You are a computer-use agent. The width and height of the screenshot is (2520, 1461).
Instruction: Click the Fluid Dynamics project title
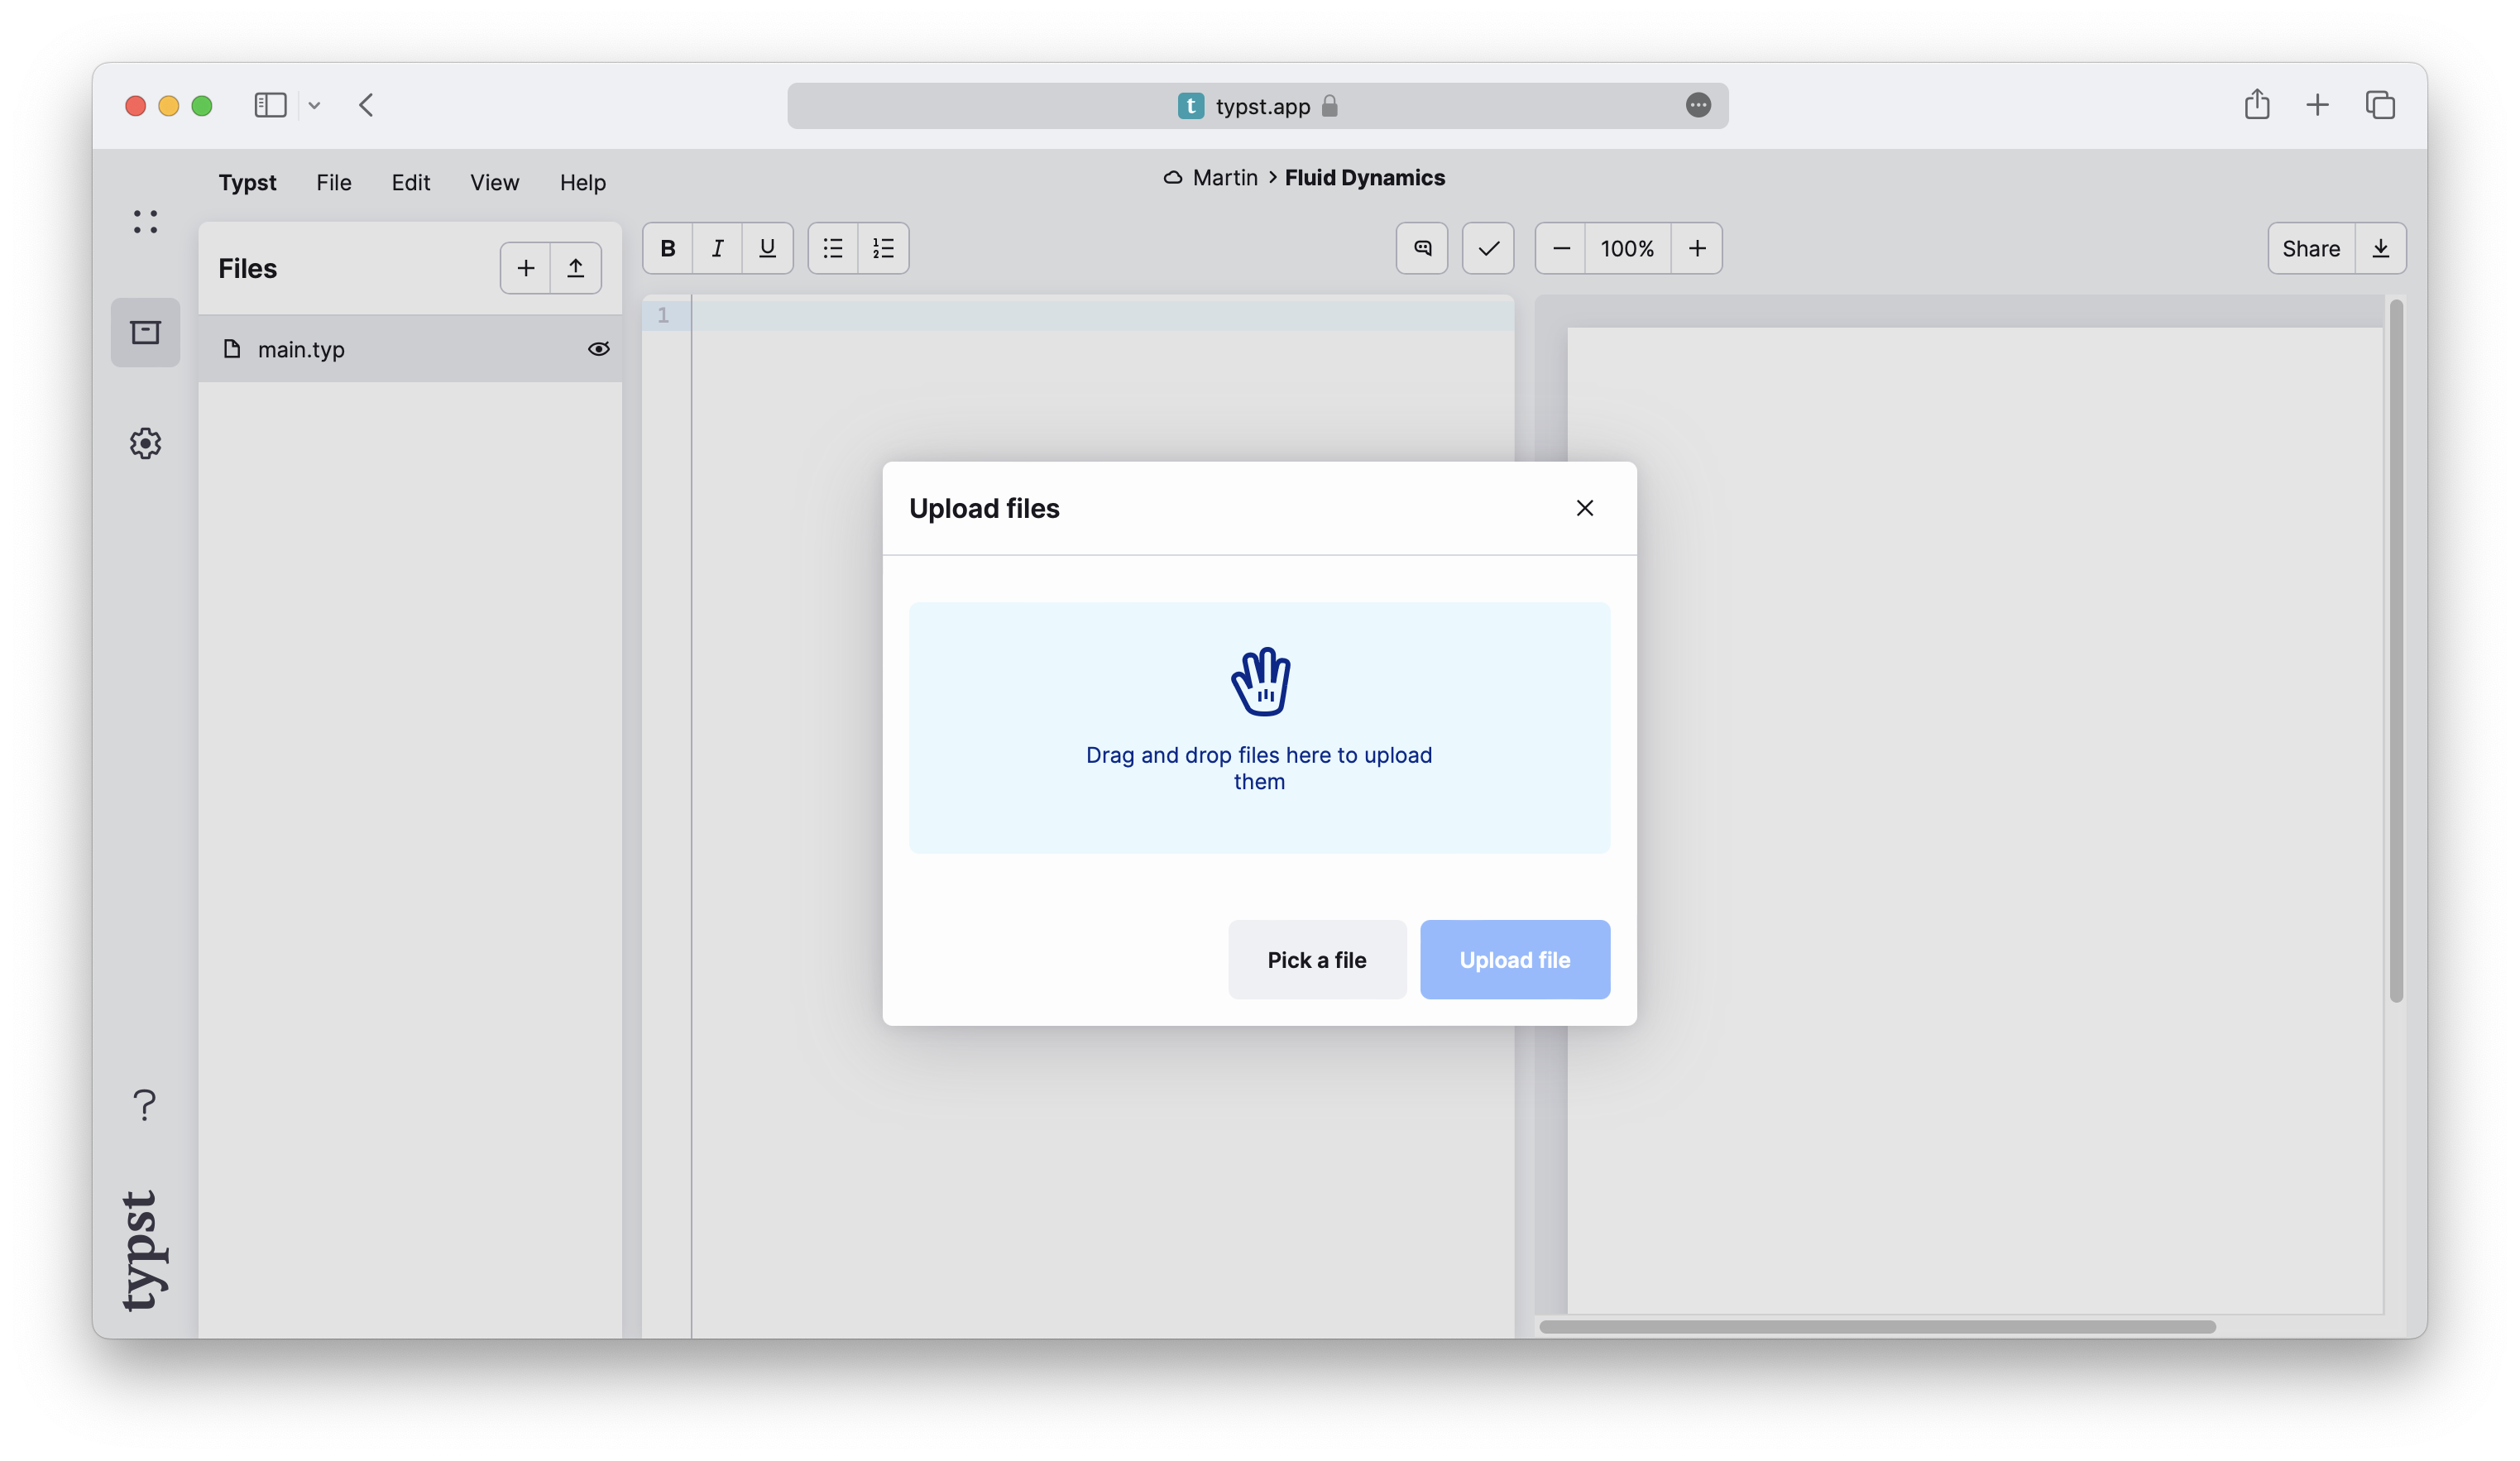[1365, 177]
